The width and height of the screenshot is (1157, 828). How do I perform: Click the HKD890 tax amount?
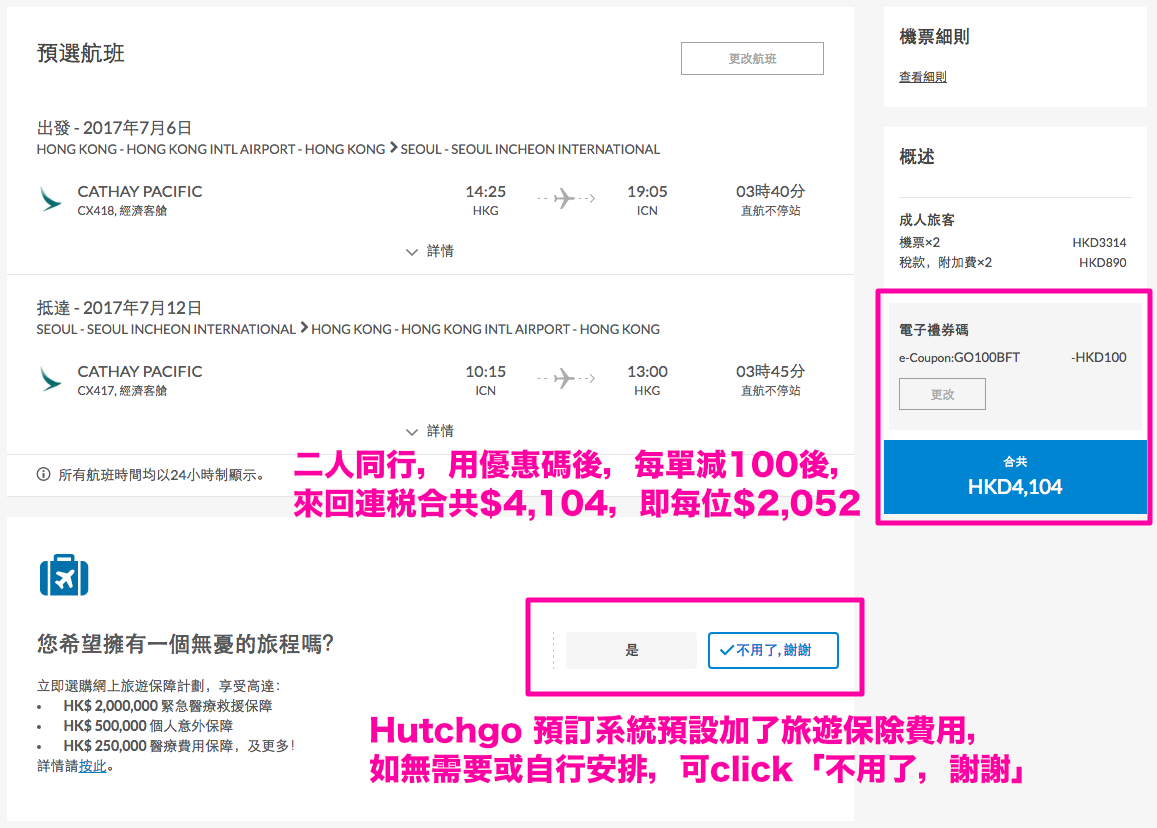(x=1102, y=263)
